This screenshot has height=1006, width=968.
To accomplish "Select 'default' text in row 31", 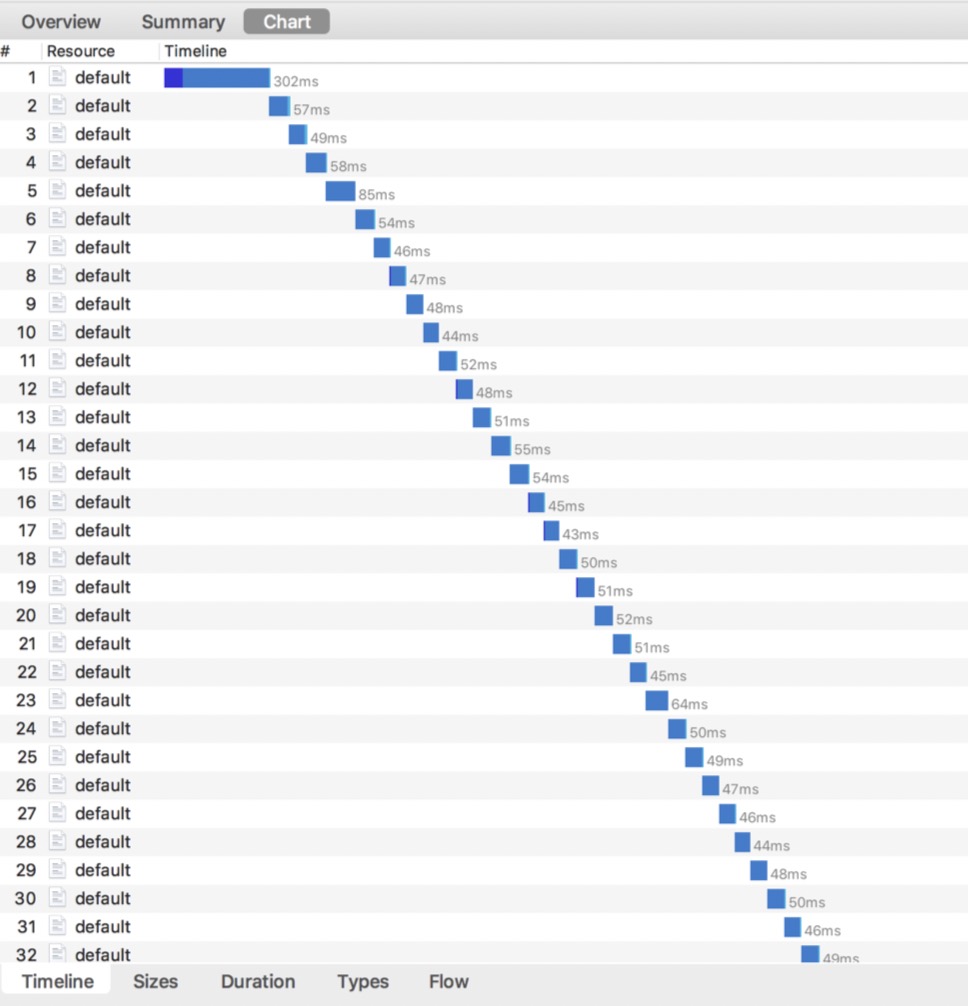I will tap(103, 926).
